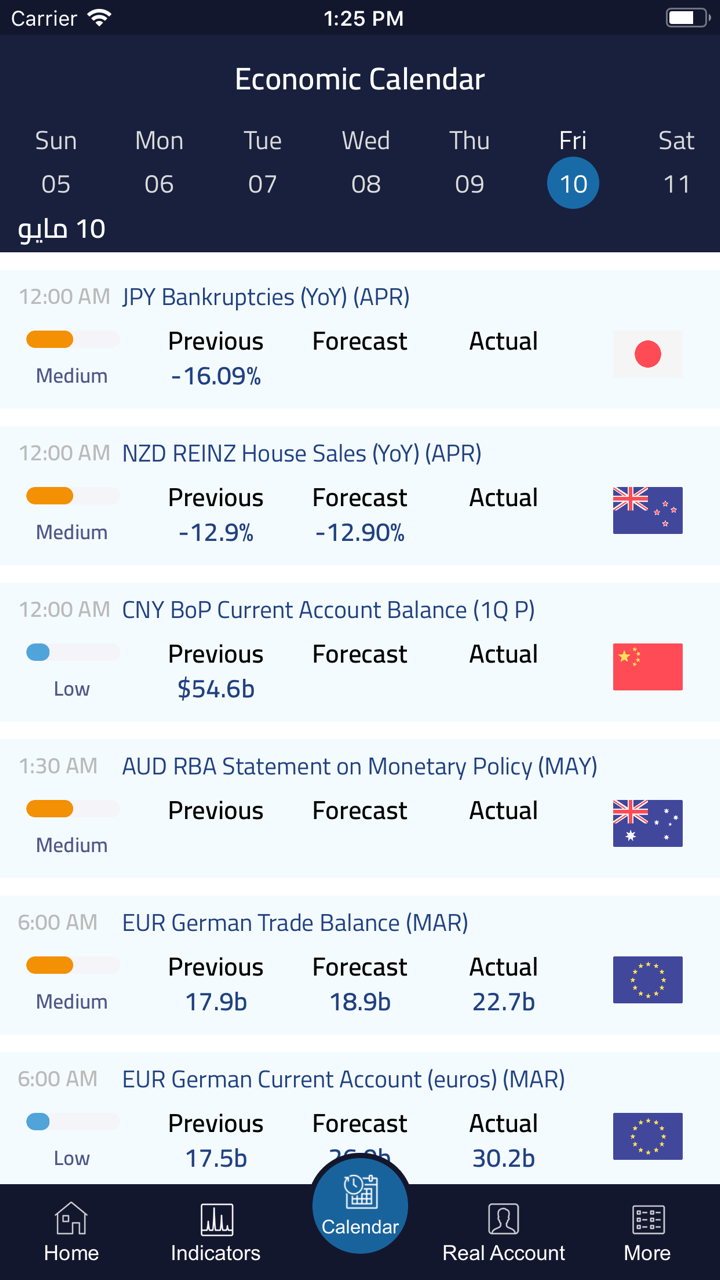The width and height of the screenshot is (720, 1280).
Task: Open EUR German Trade Balance (MAR) event
Action: 295,923
